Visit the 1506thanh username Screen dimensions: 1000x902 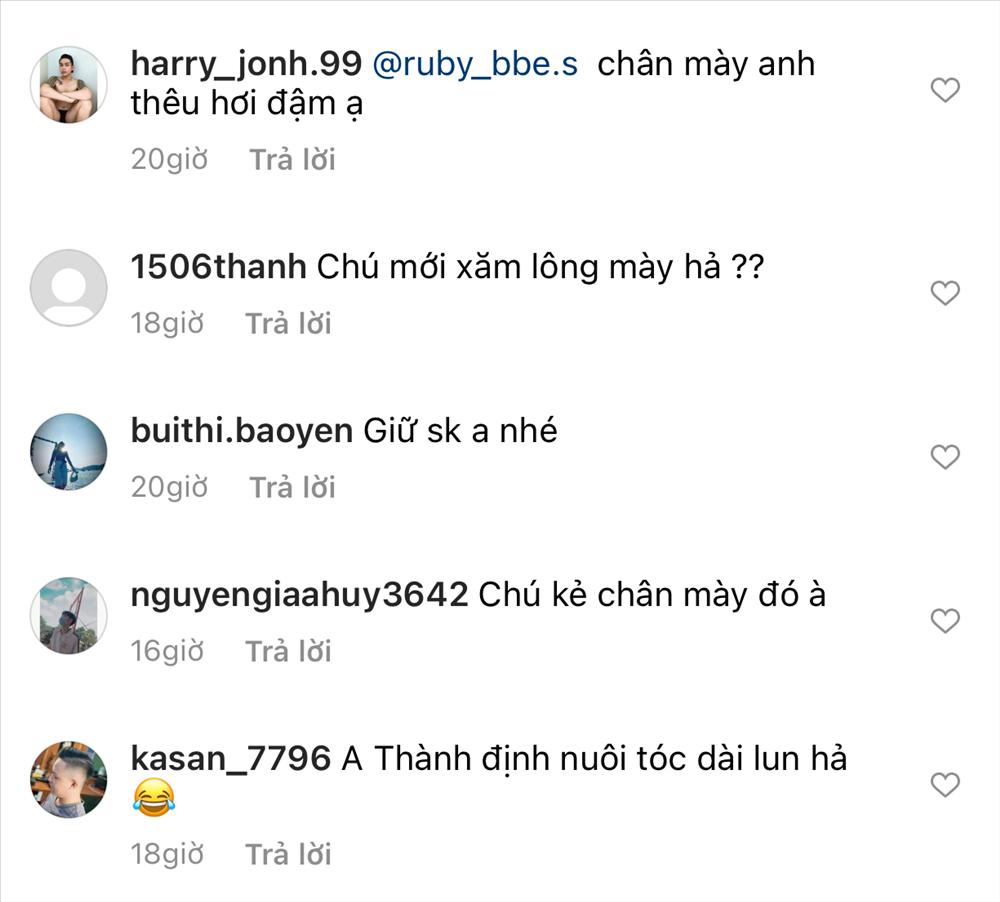(x=218, y=267)
